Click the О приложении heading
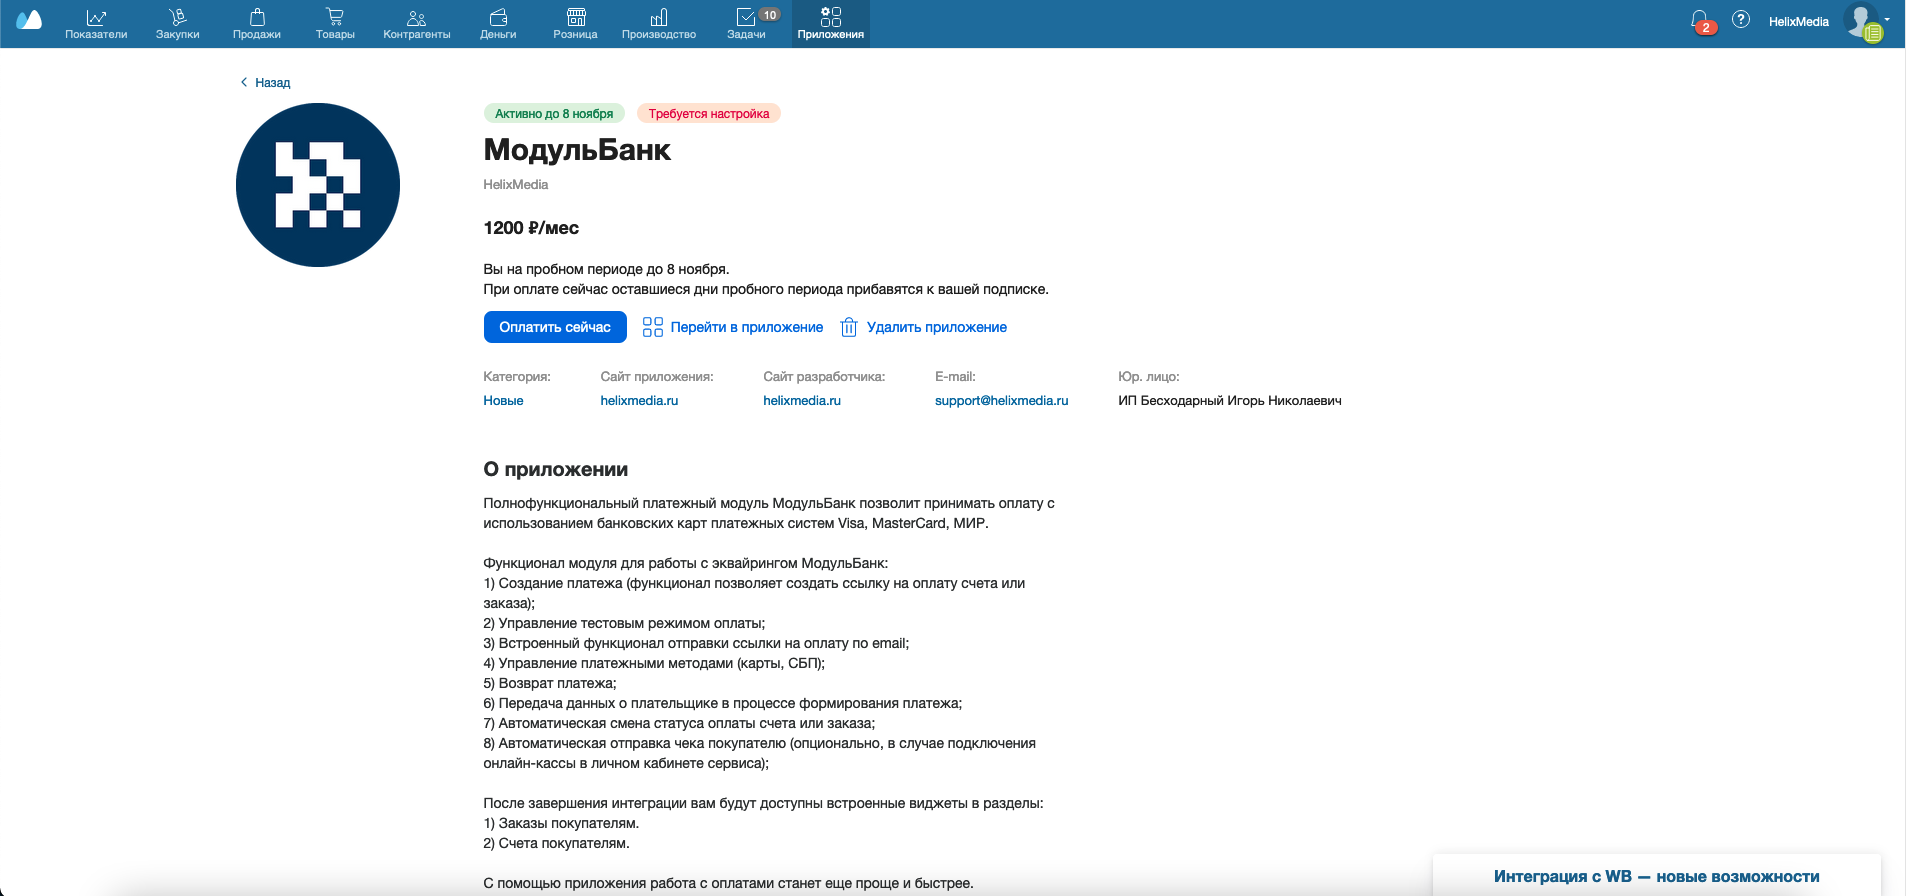Image resolution: width=1906 pixels, height=896 pixels. 556,470
